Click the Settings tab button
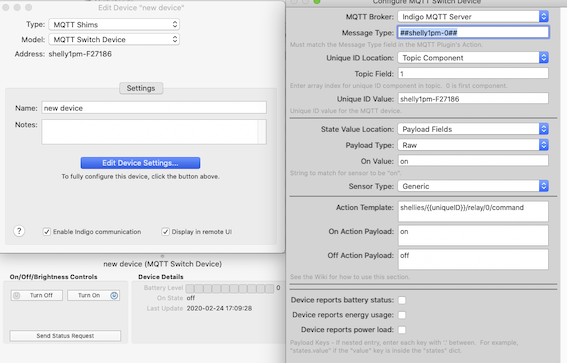The width and height of the screenshot is (567, 363). 141,88
